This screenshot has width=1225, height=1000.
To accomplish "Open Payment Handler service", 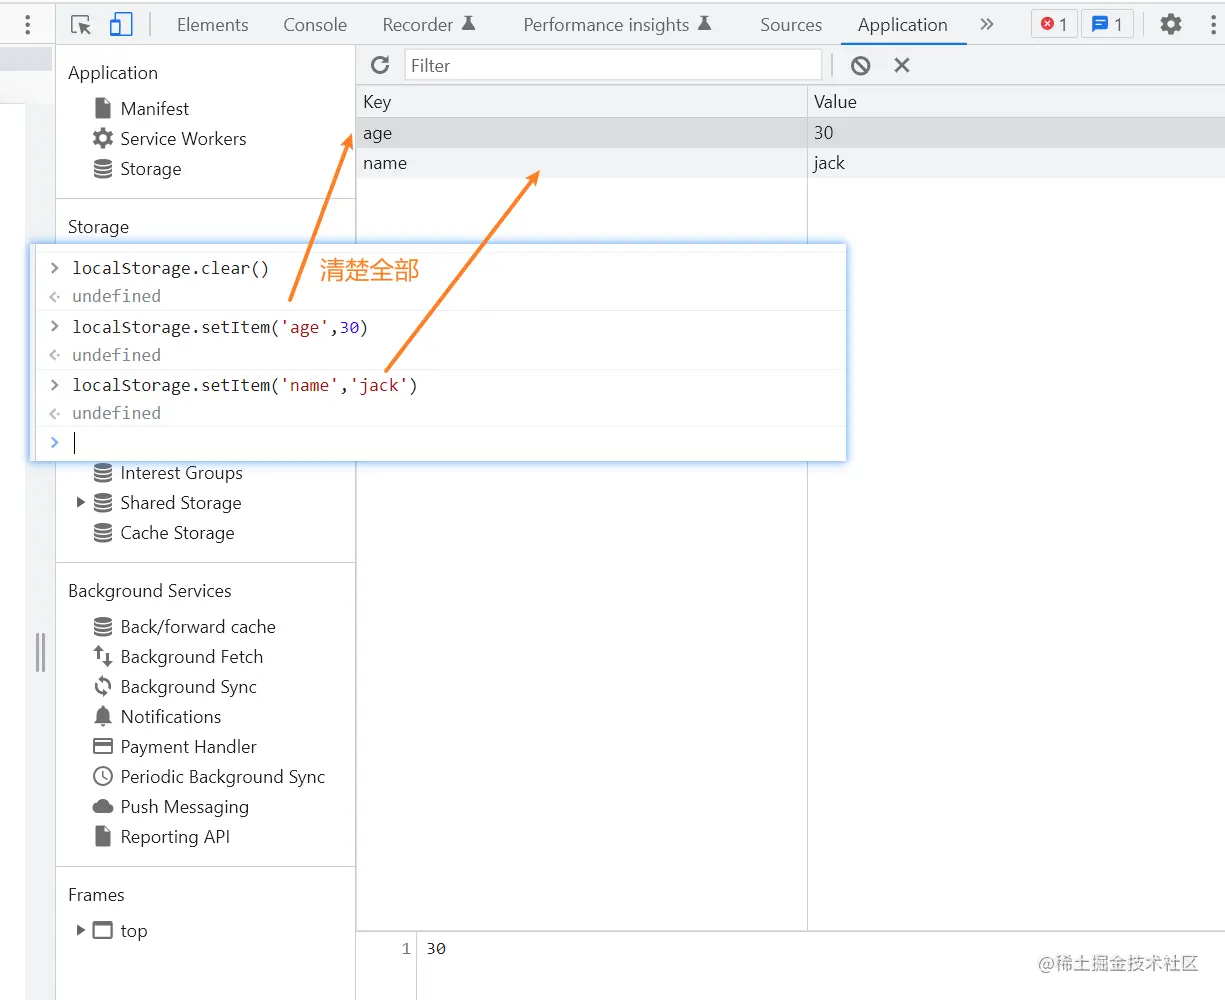I will coord(189,747).
